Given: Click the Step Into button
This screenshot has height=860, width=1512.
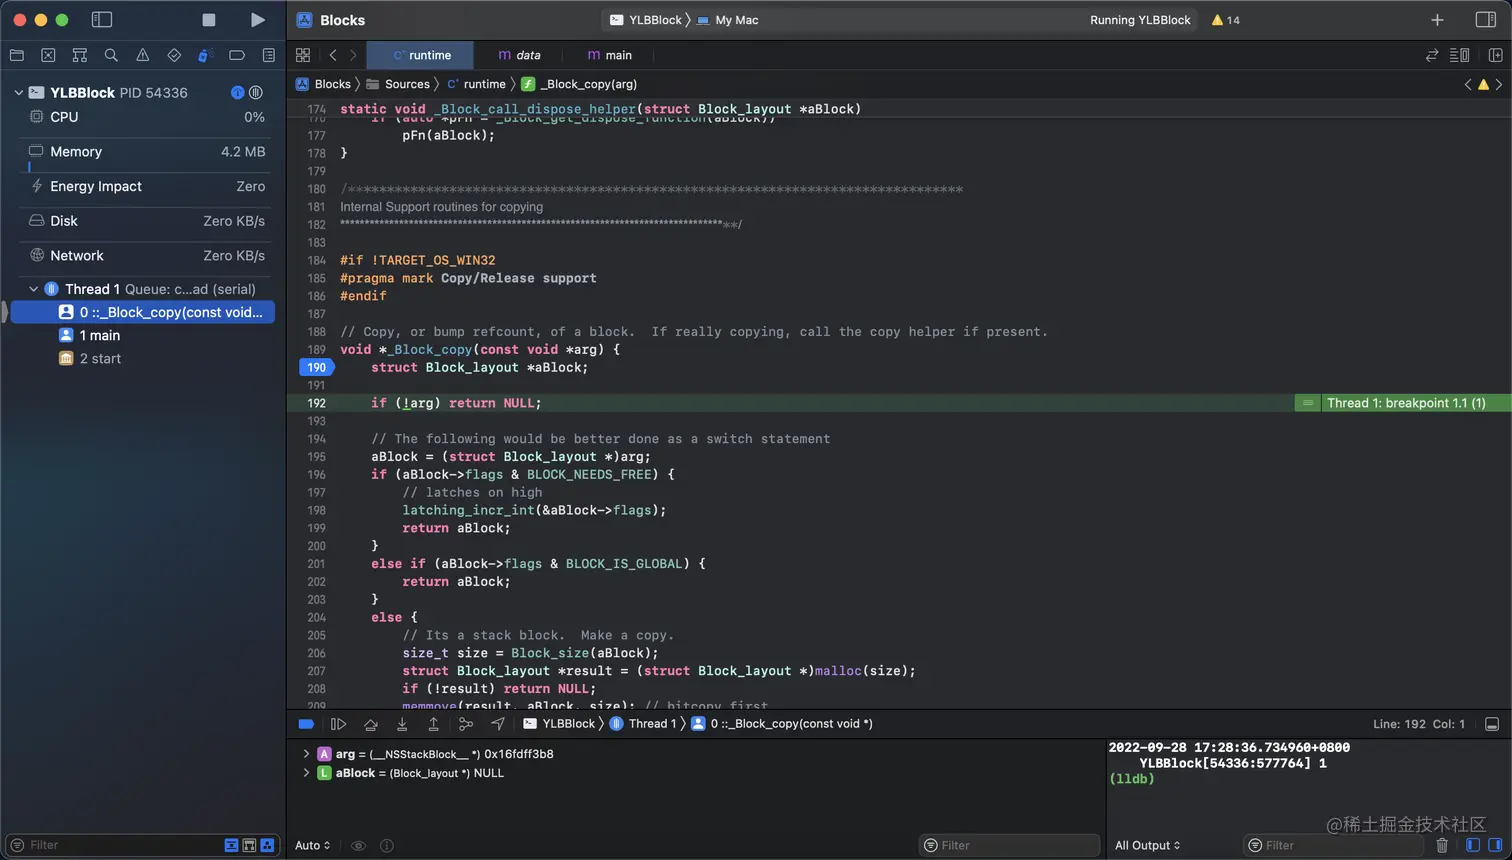Looking at the screenshot, I should point(402,724).
